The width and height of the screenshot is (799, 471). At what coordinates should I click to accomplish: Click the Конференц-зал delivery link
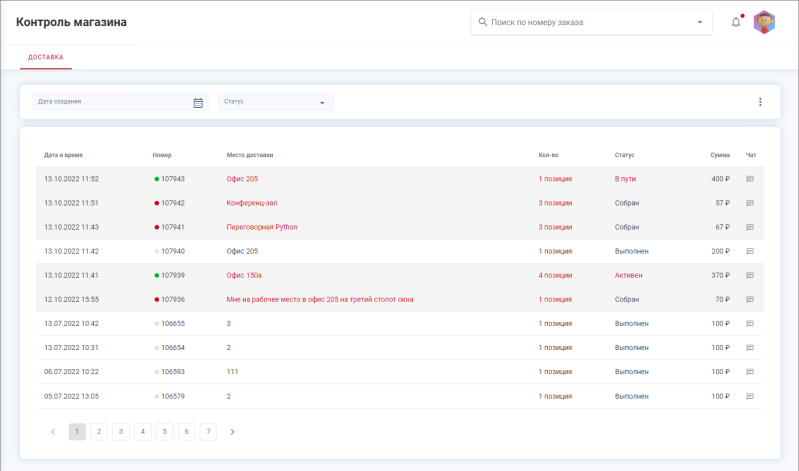252,203
